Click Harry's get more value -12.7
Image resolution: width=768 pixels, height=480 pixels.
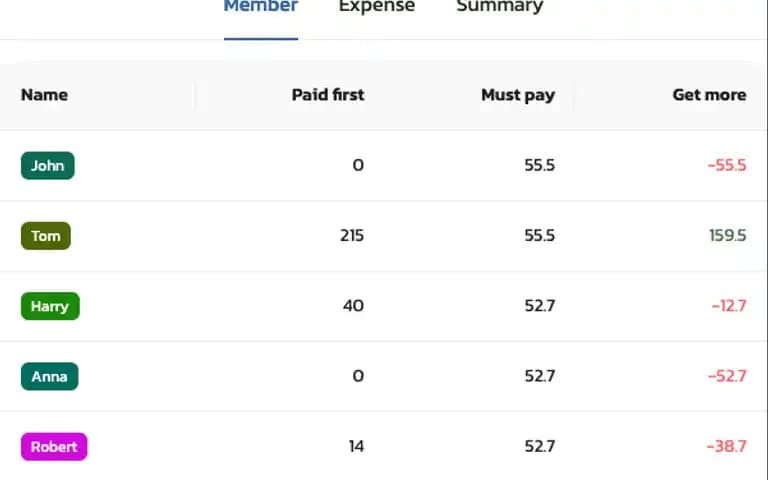(729, 306)
